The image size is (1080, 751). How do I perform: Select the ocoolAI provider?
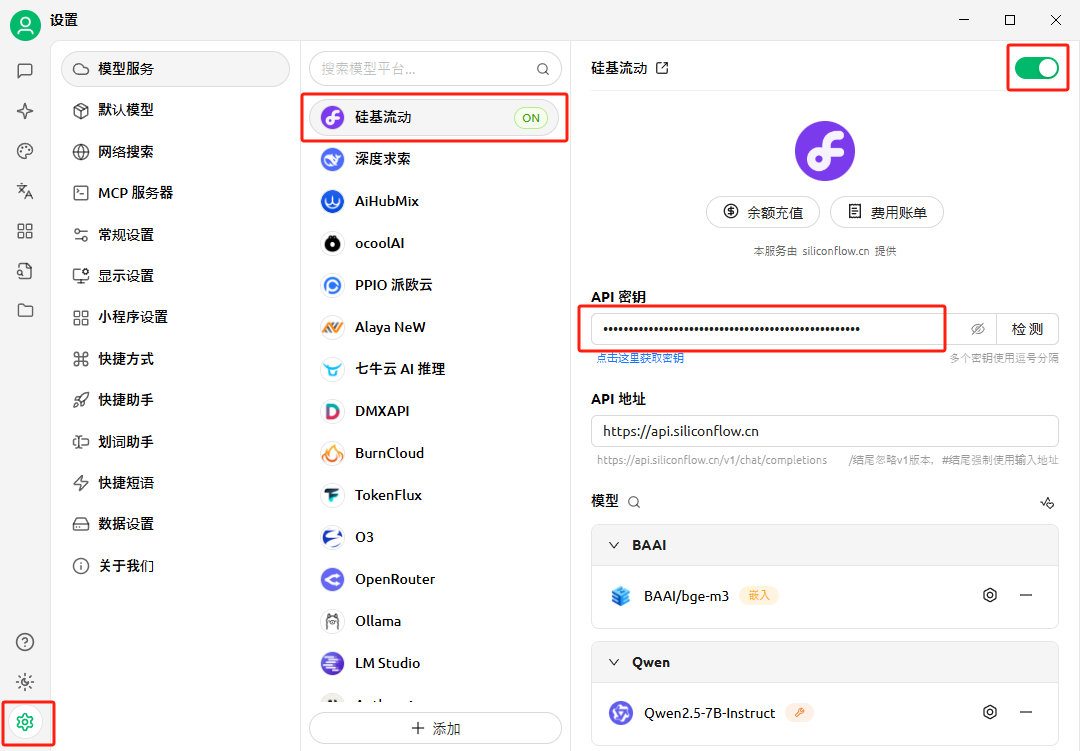[434, 243]
